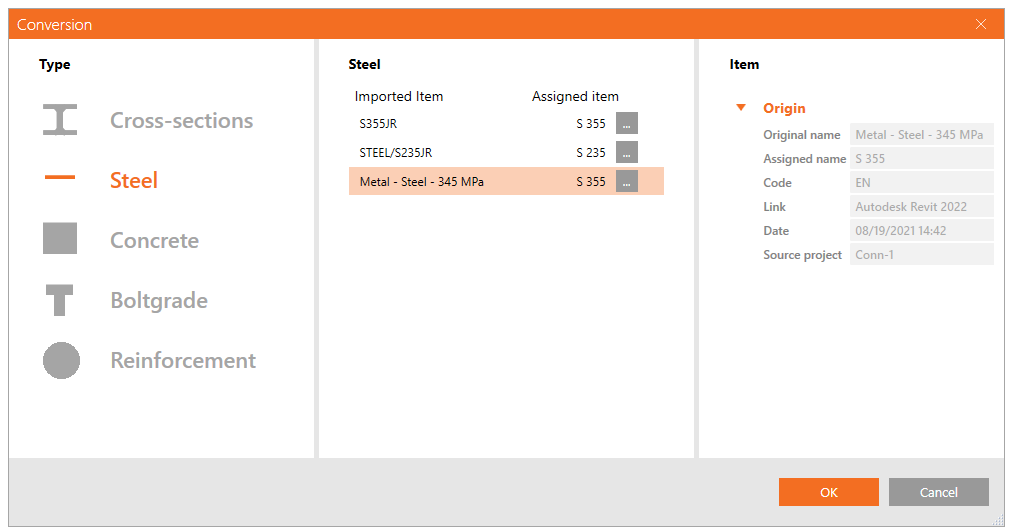
Task: Click the Reinforcement circle icon
Action: coord(60,360)
